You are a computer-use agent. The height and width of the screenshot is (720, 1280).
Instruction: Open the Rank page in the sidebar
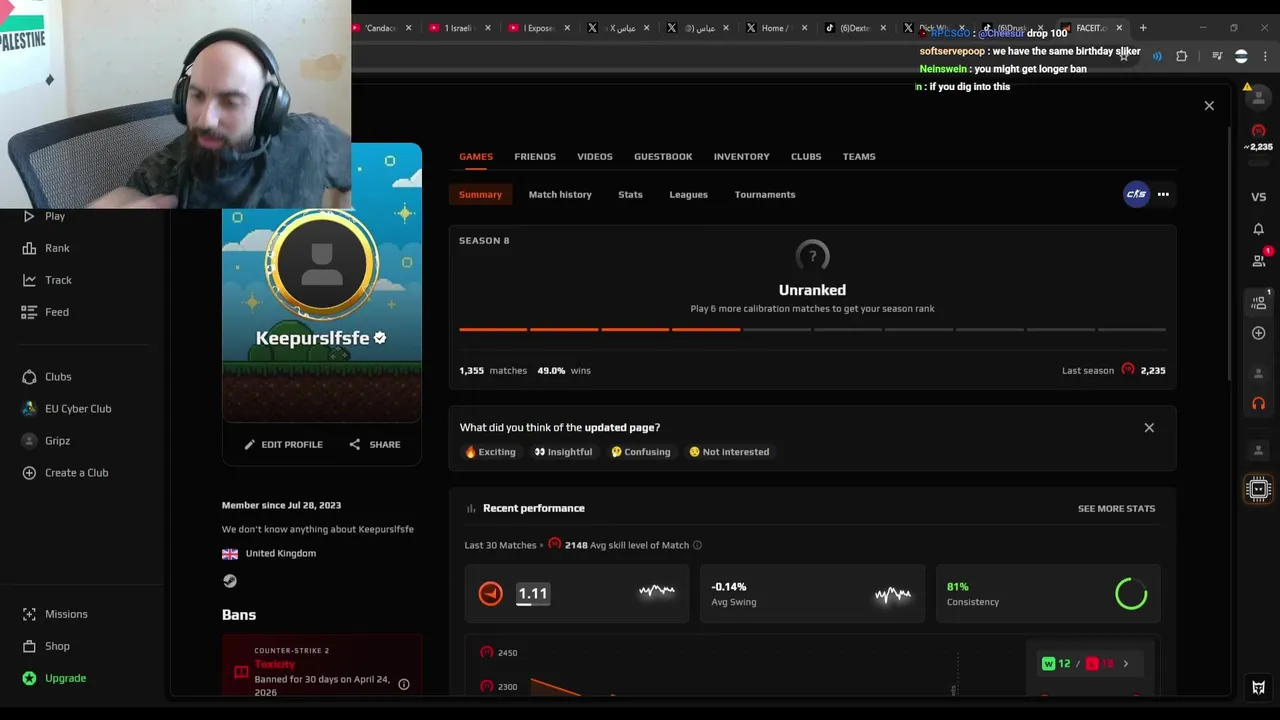[45, 248]
